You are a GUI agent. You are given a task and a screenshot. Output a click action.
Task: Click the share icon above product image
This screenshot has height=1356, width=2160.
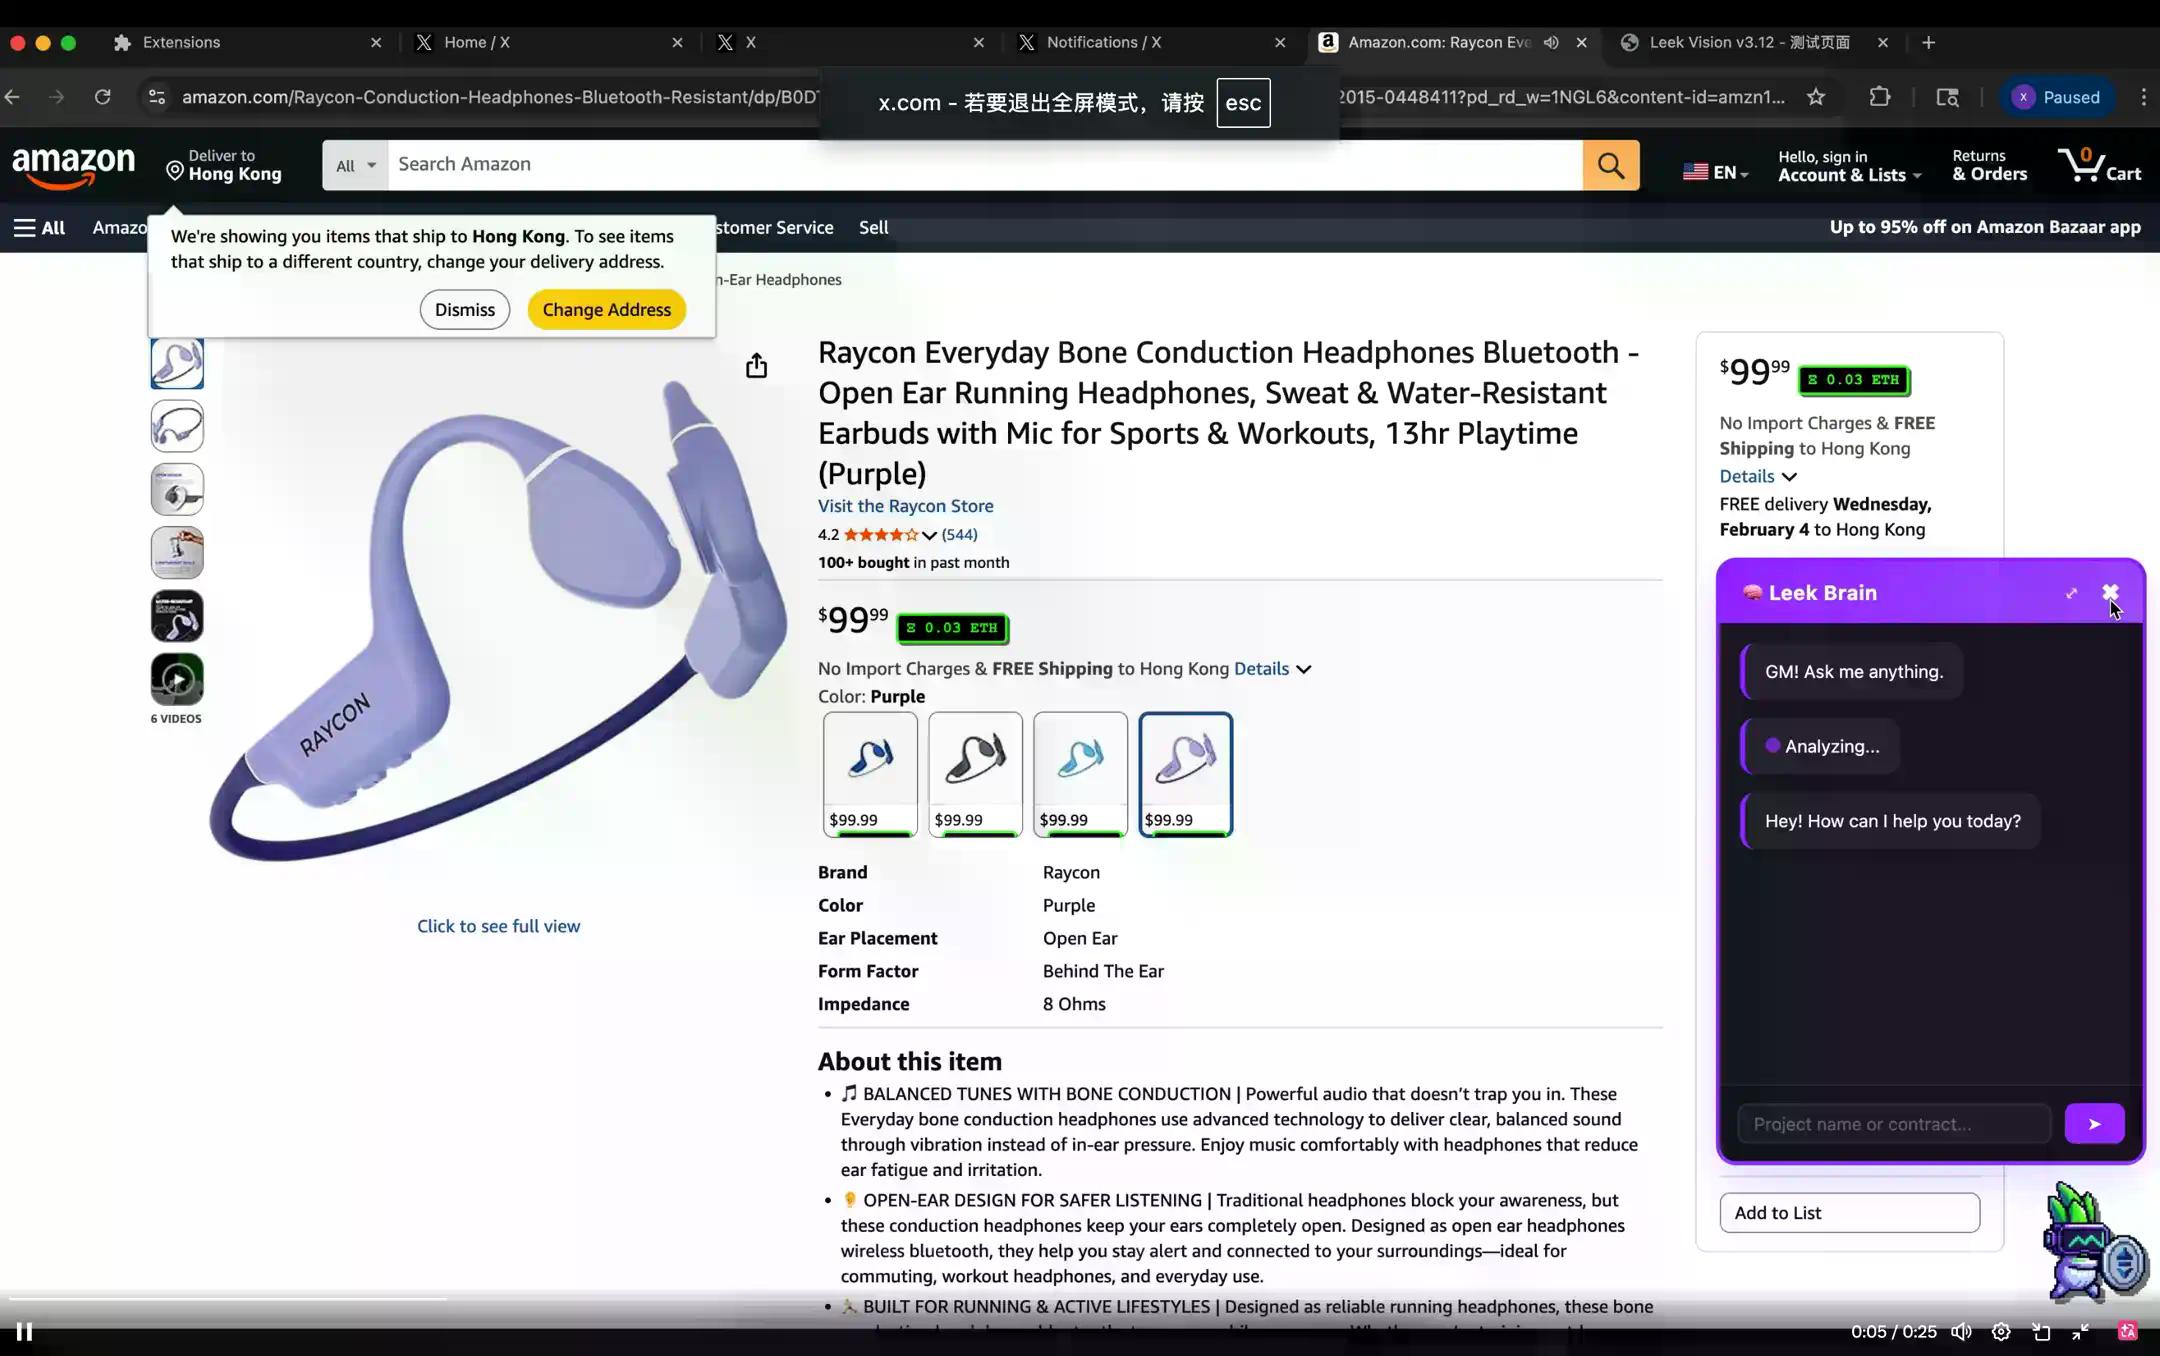tap(756, 366)
